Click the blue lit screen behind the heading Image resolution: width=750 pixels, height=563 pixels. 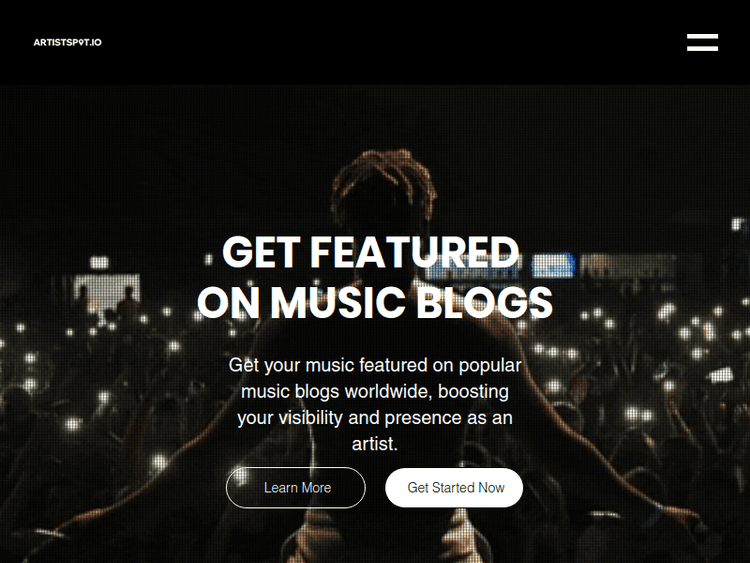[552, 265]
